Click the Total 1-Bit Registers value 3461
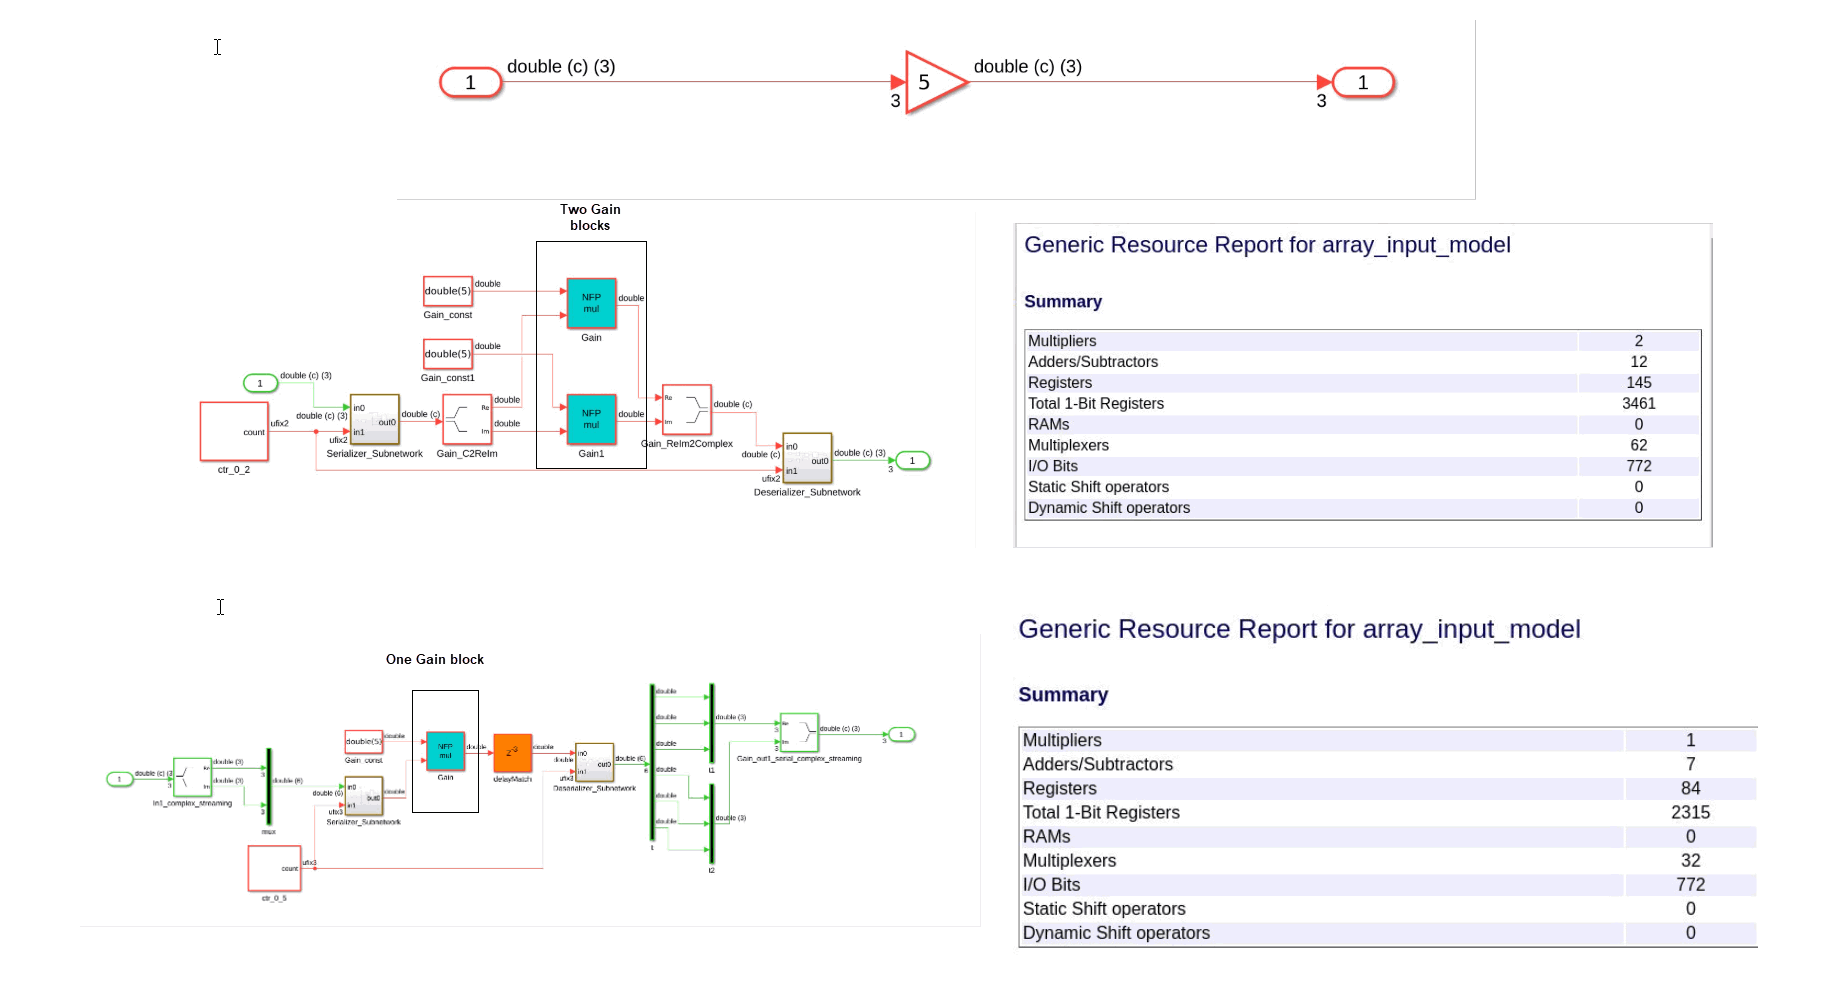The width and height of the screenshot is (1838, 996). click(x=1639, y=404)
